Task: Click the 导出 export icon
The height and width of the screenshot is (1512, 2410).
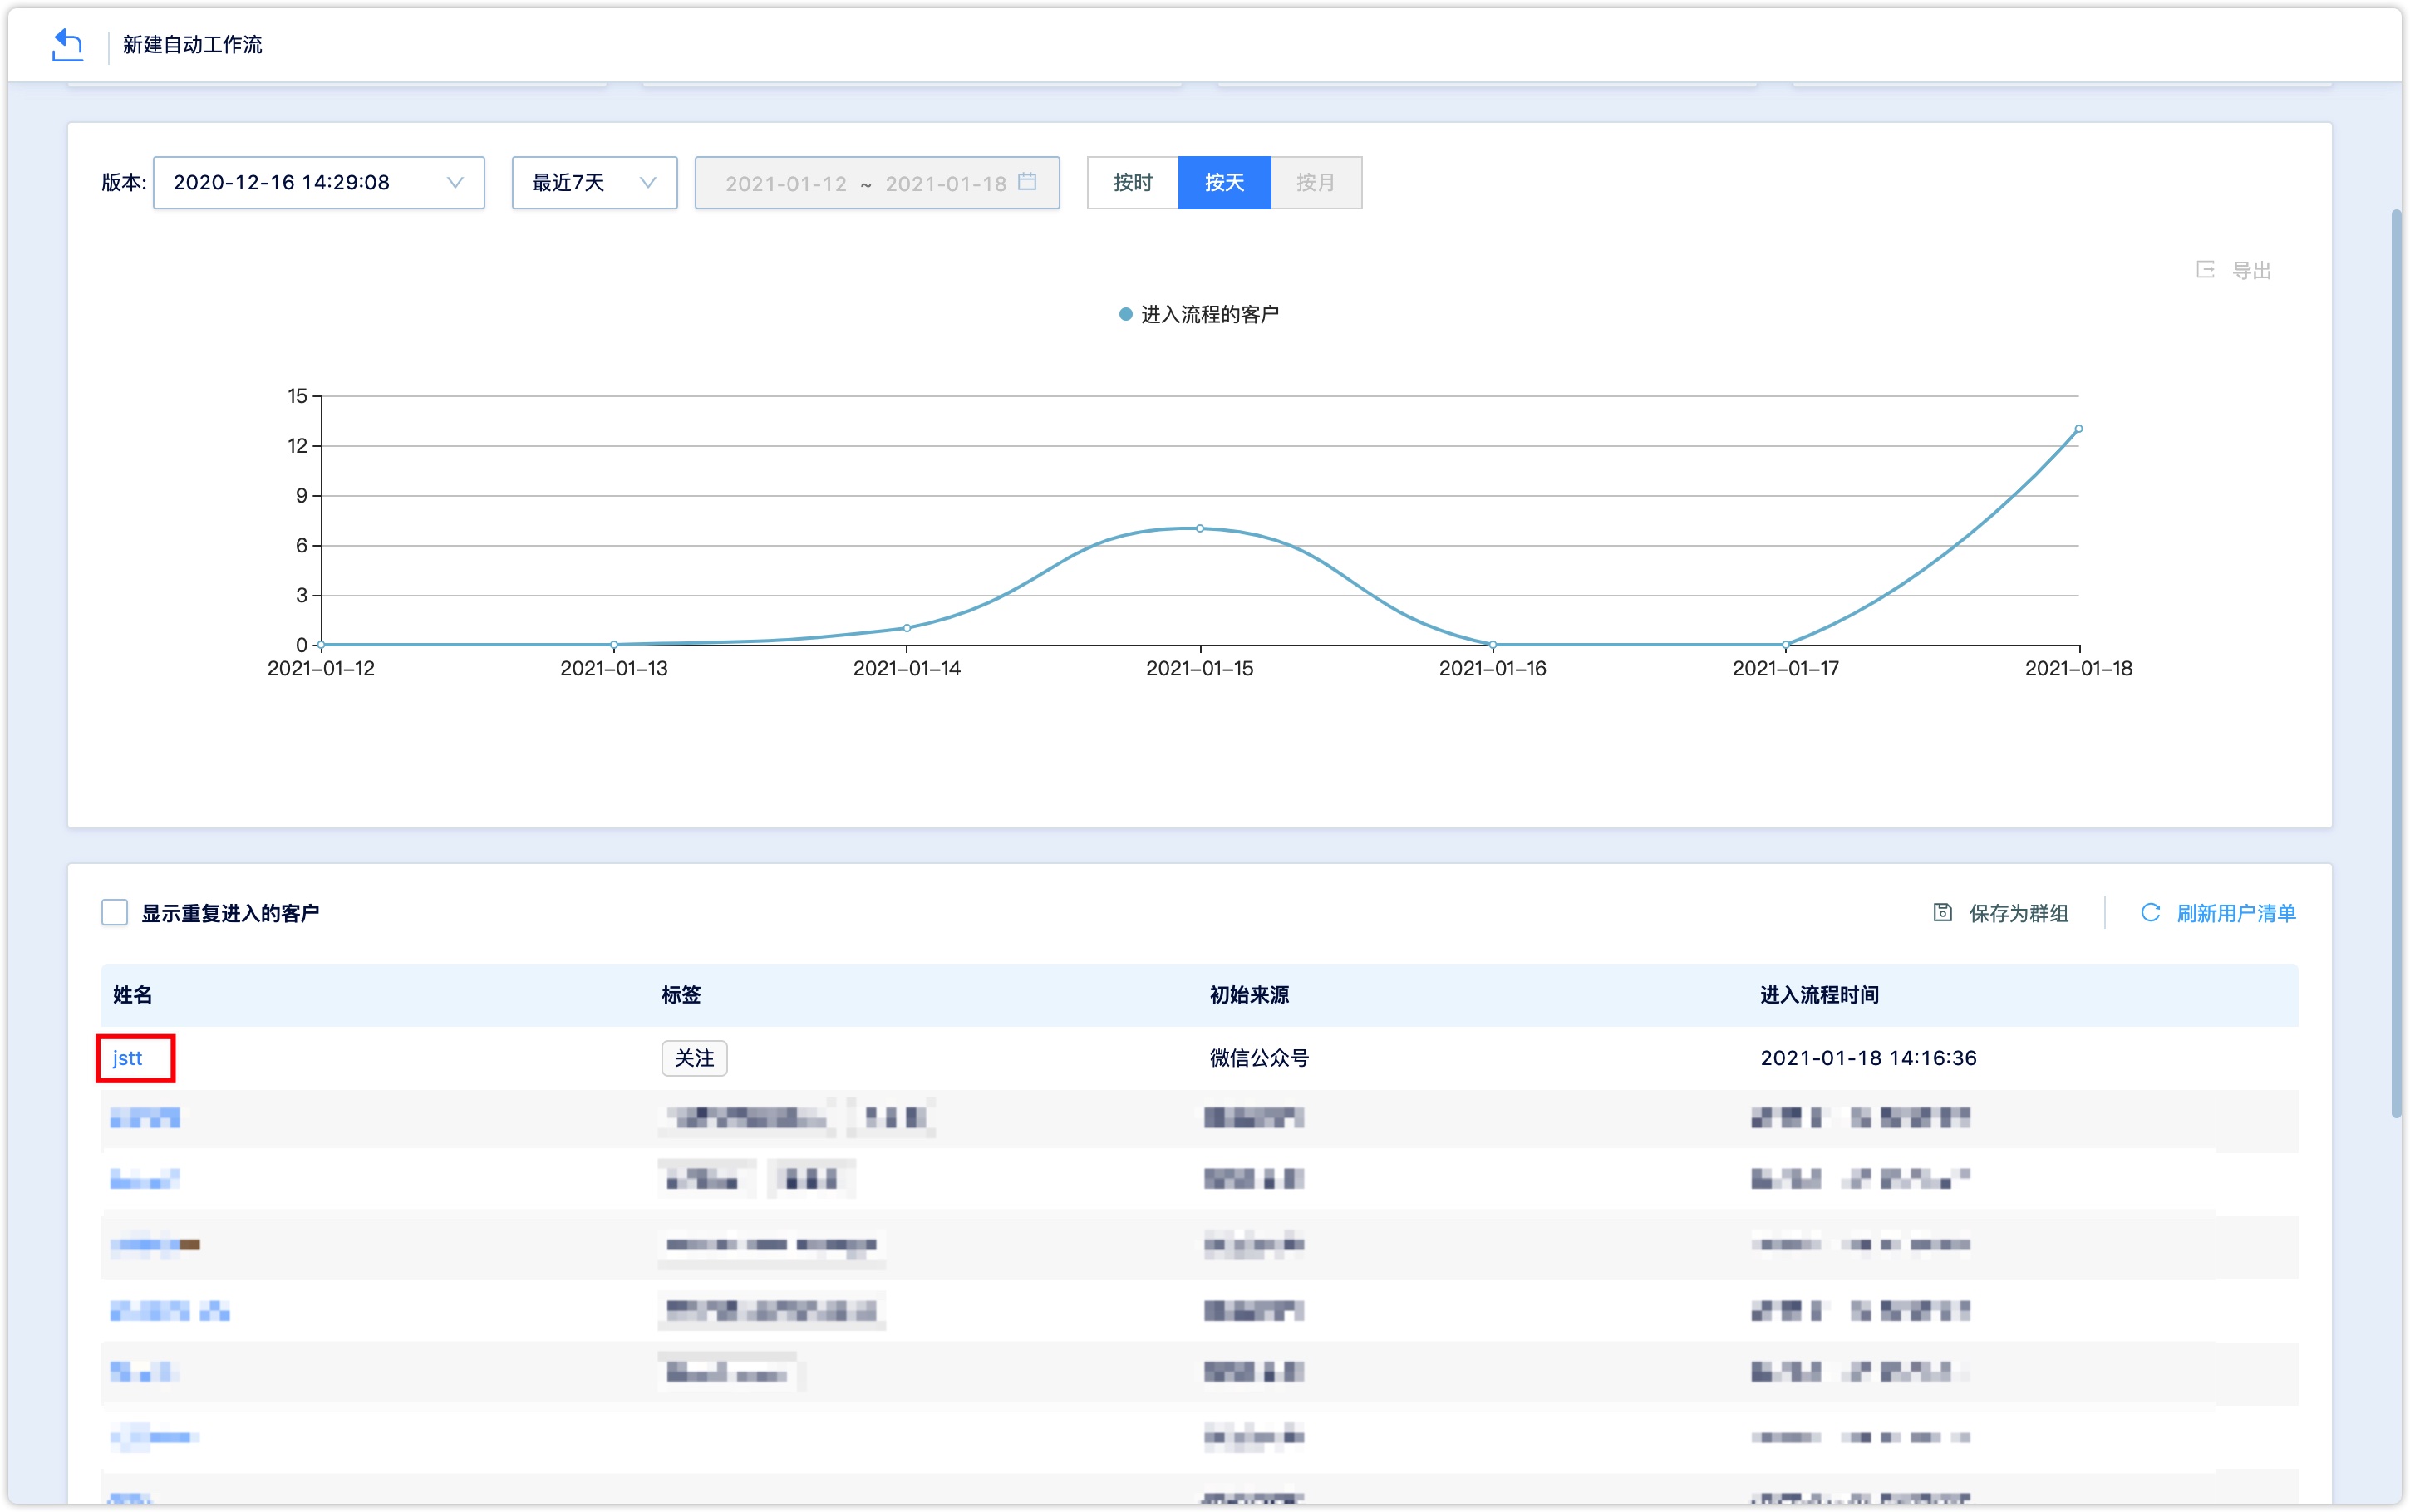Action: click(2205, 269)
